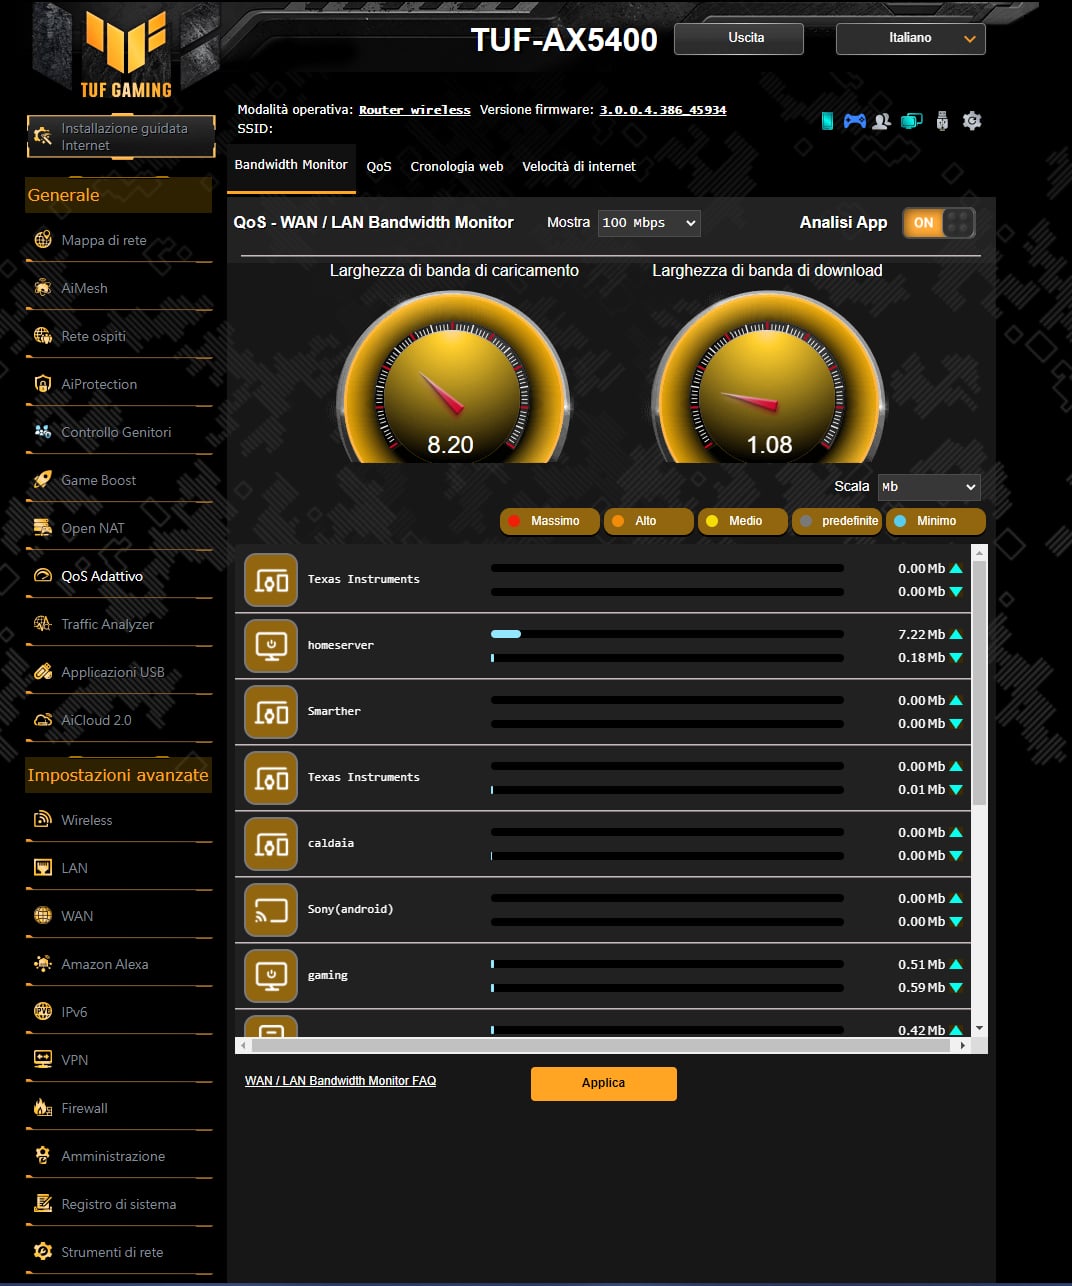The image size is (1072, 1286).
Task: Open the LAN settings menu item
Action: click(x=119, y=868)
